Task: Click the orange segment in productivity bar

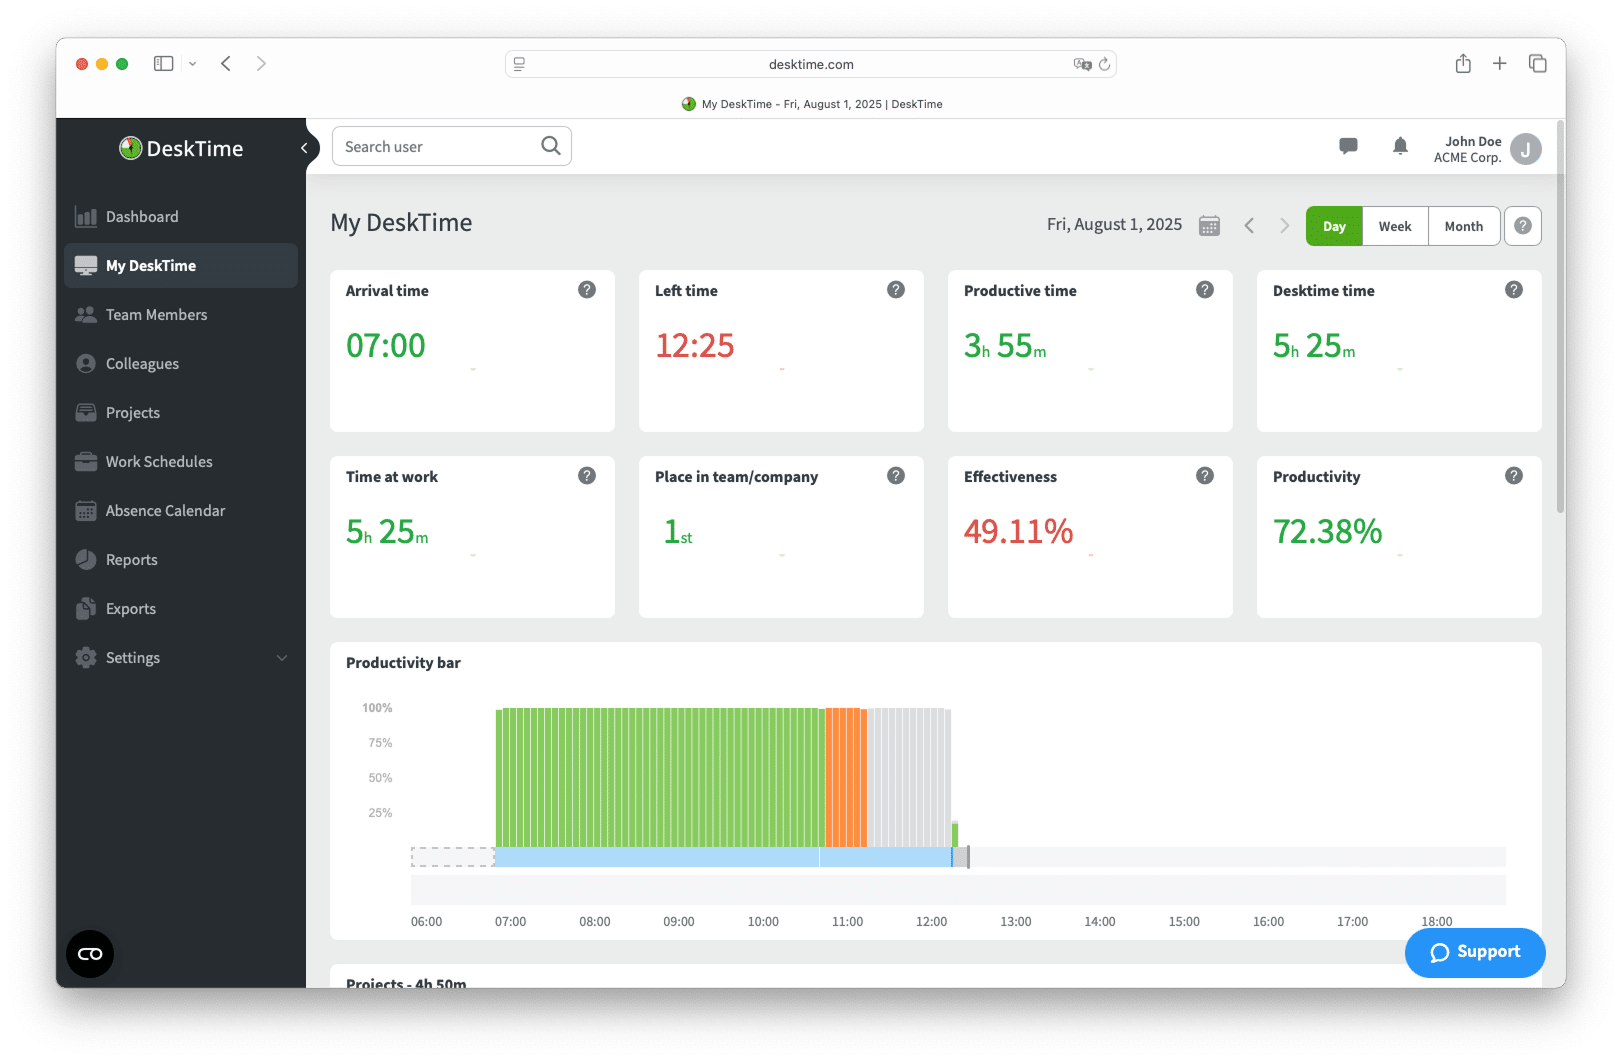Action: coord(845,777)
